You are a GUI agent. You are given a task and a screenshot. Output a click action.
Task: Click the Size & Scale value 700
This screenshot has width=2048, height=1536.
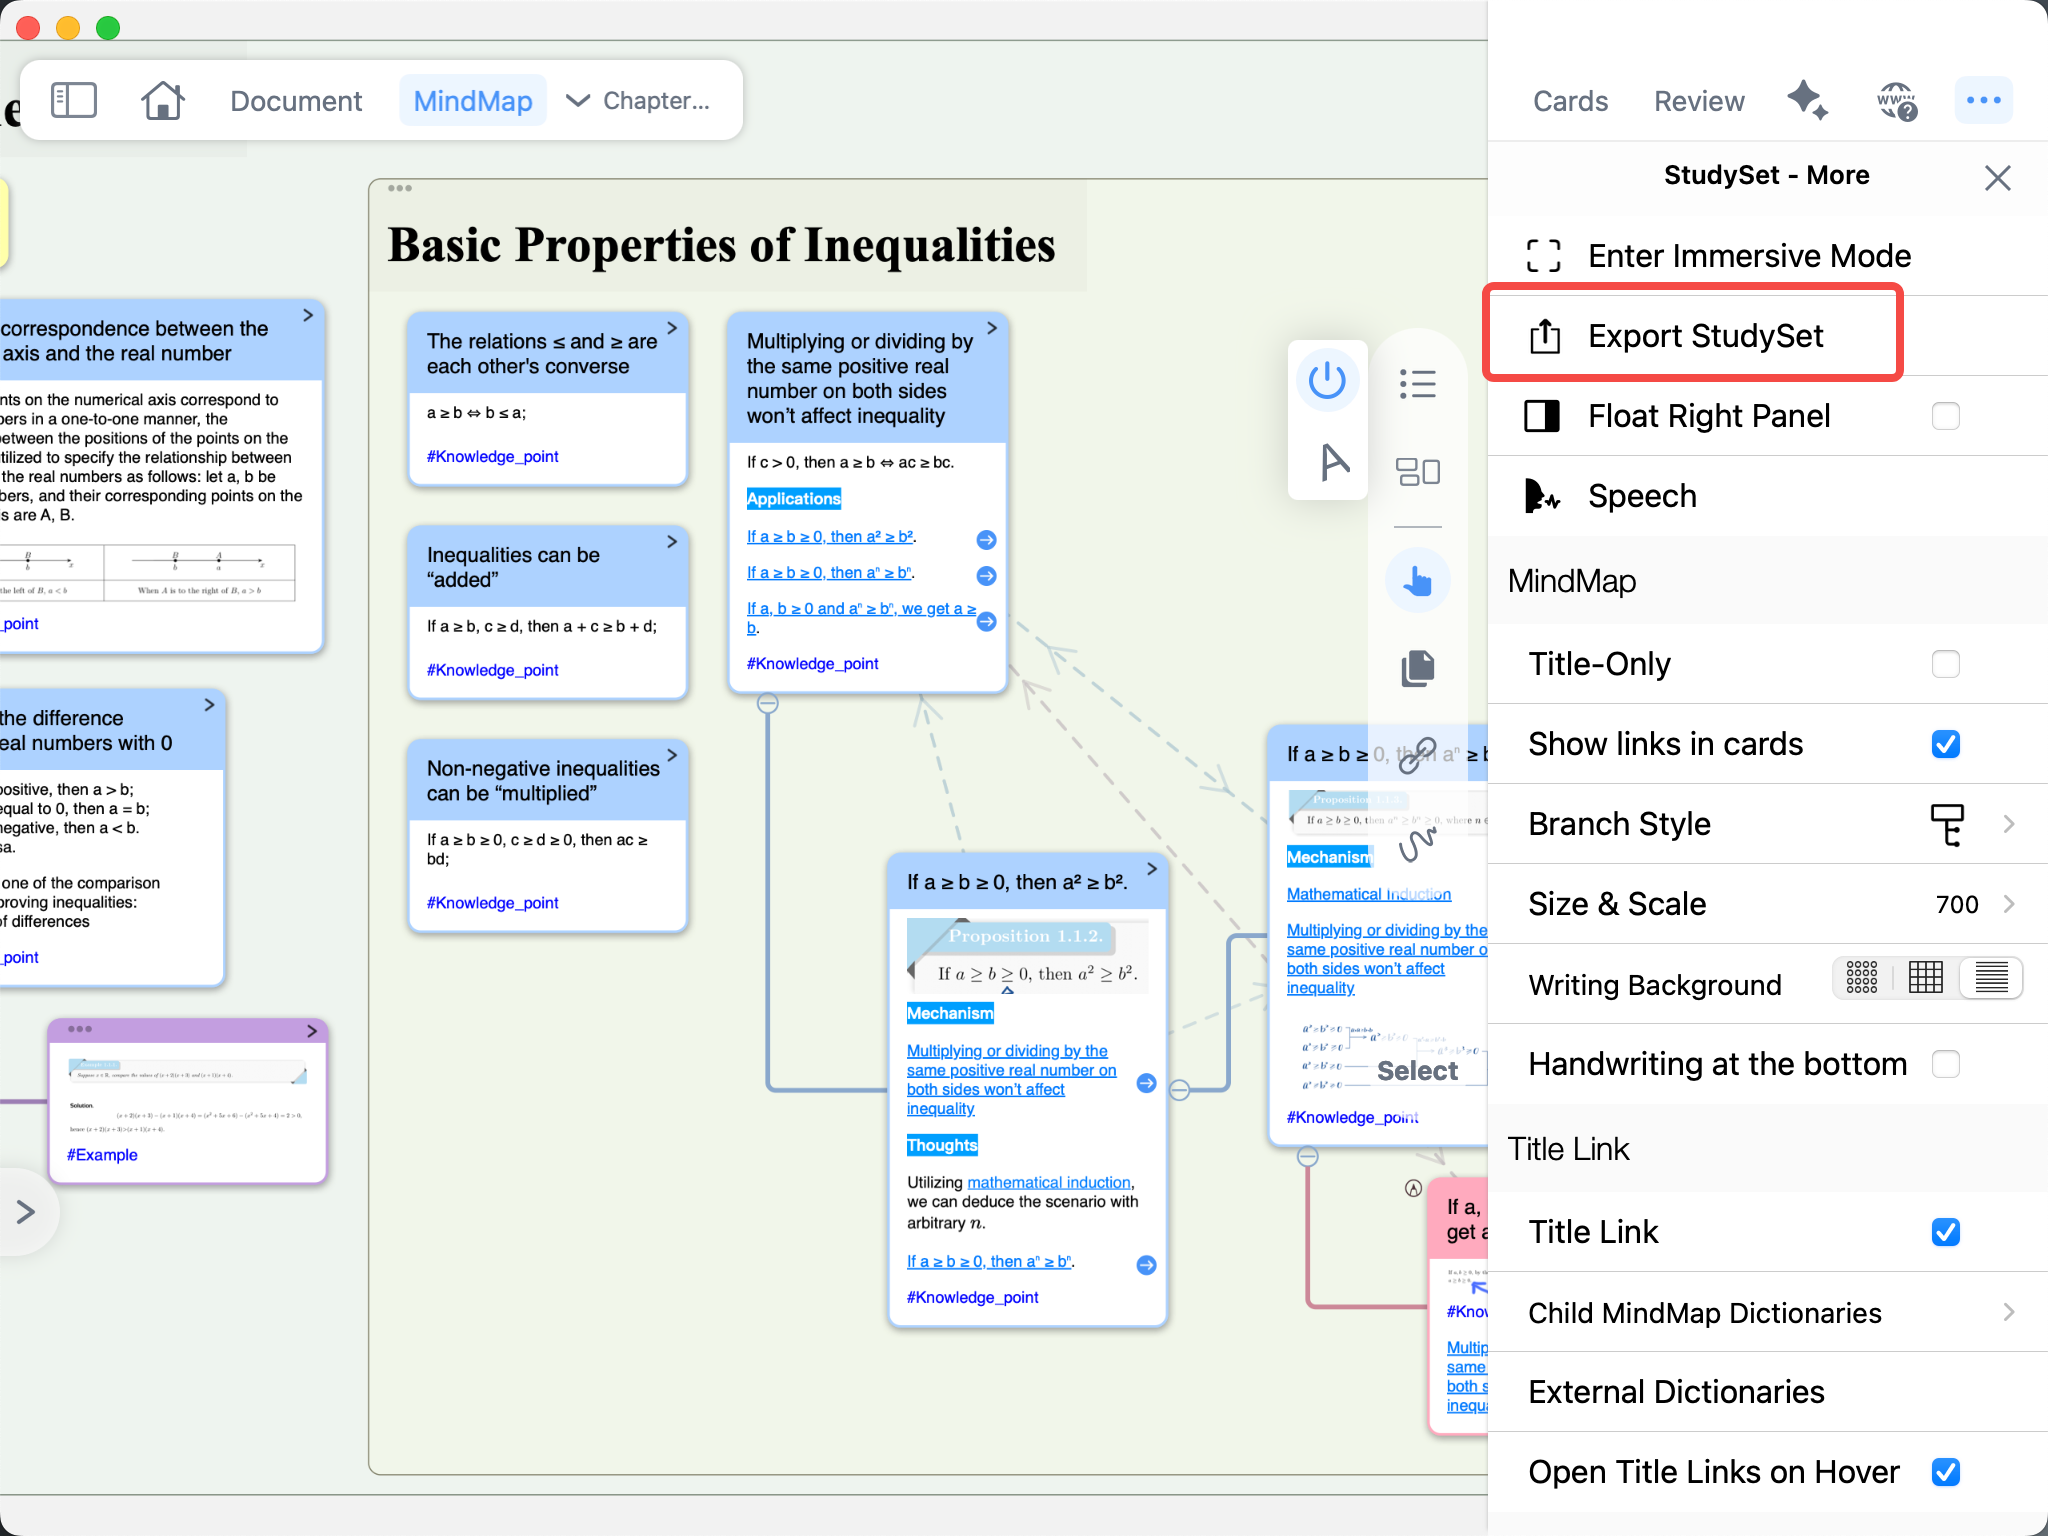(x=1957, y=904)
